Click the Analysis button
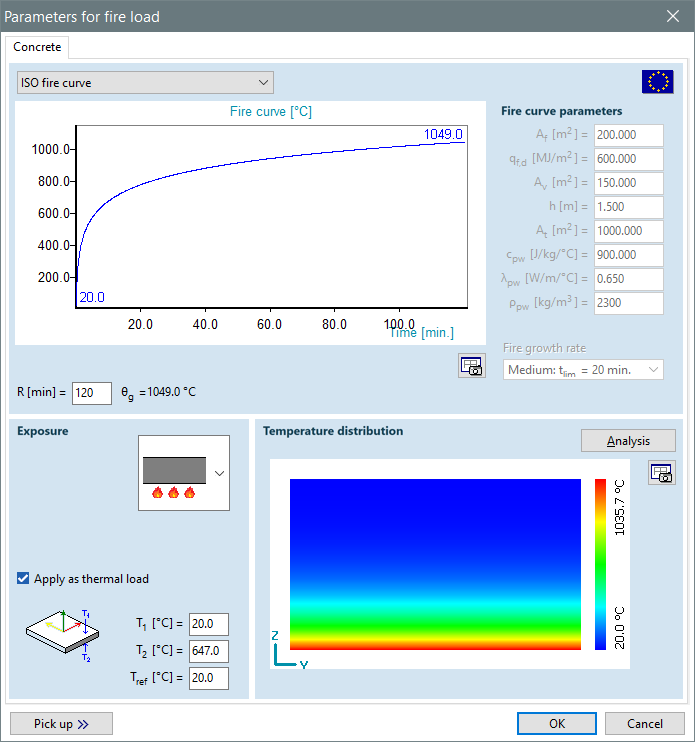 [628, 441]
